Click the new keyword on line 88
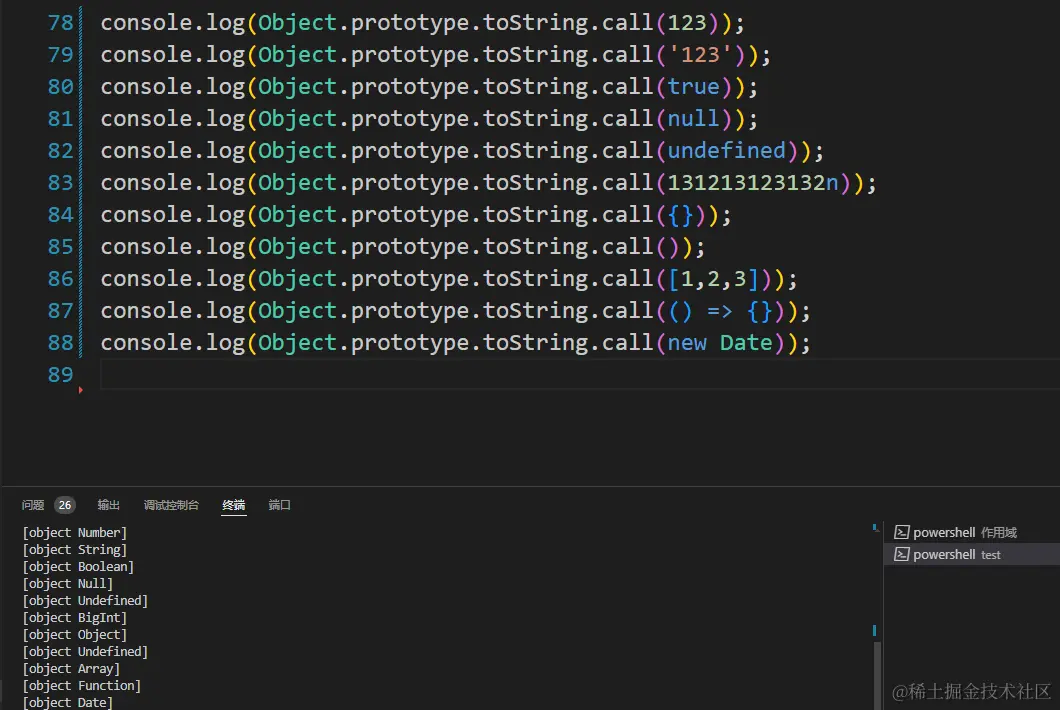The image size is (1060, 710). 687,343
